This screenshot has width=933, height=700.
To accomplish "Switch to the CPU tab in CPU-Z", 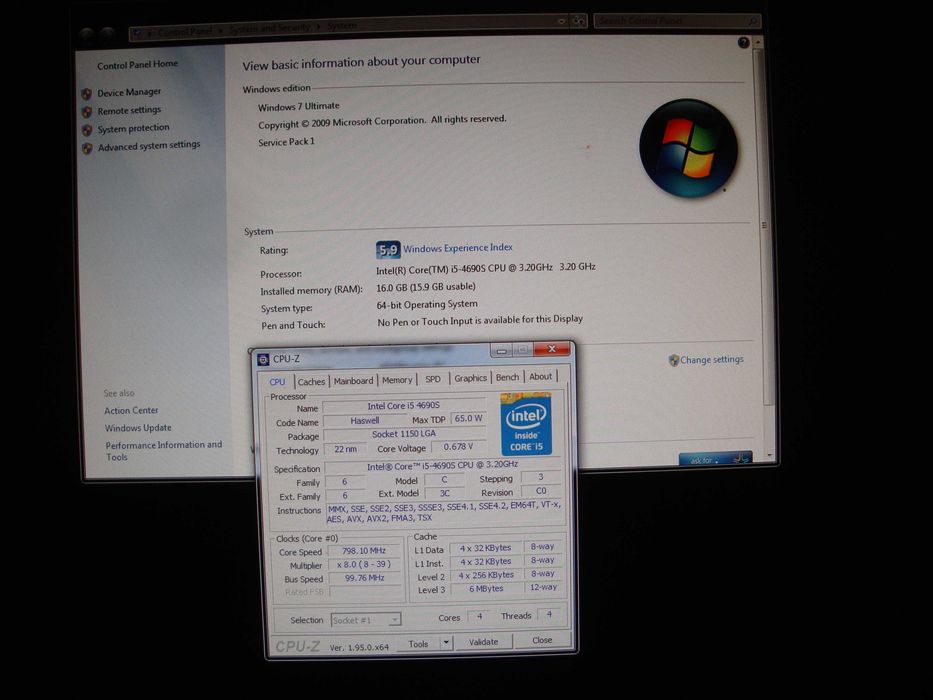I will tap(277, 382).
